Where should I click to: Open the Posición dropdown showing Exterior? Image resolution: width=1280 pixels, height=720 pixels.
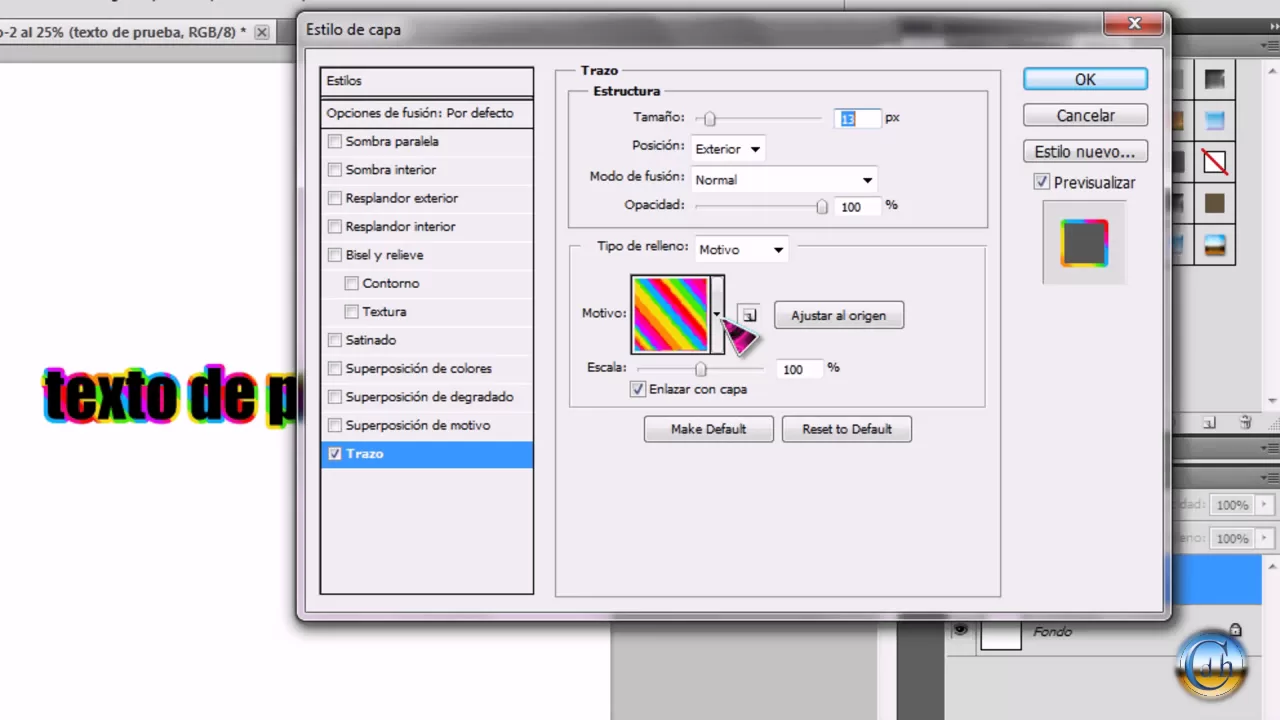point(728,149)
